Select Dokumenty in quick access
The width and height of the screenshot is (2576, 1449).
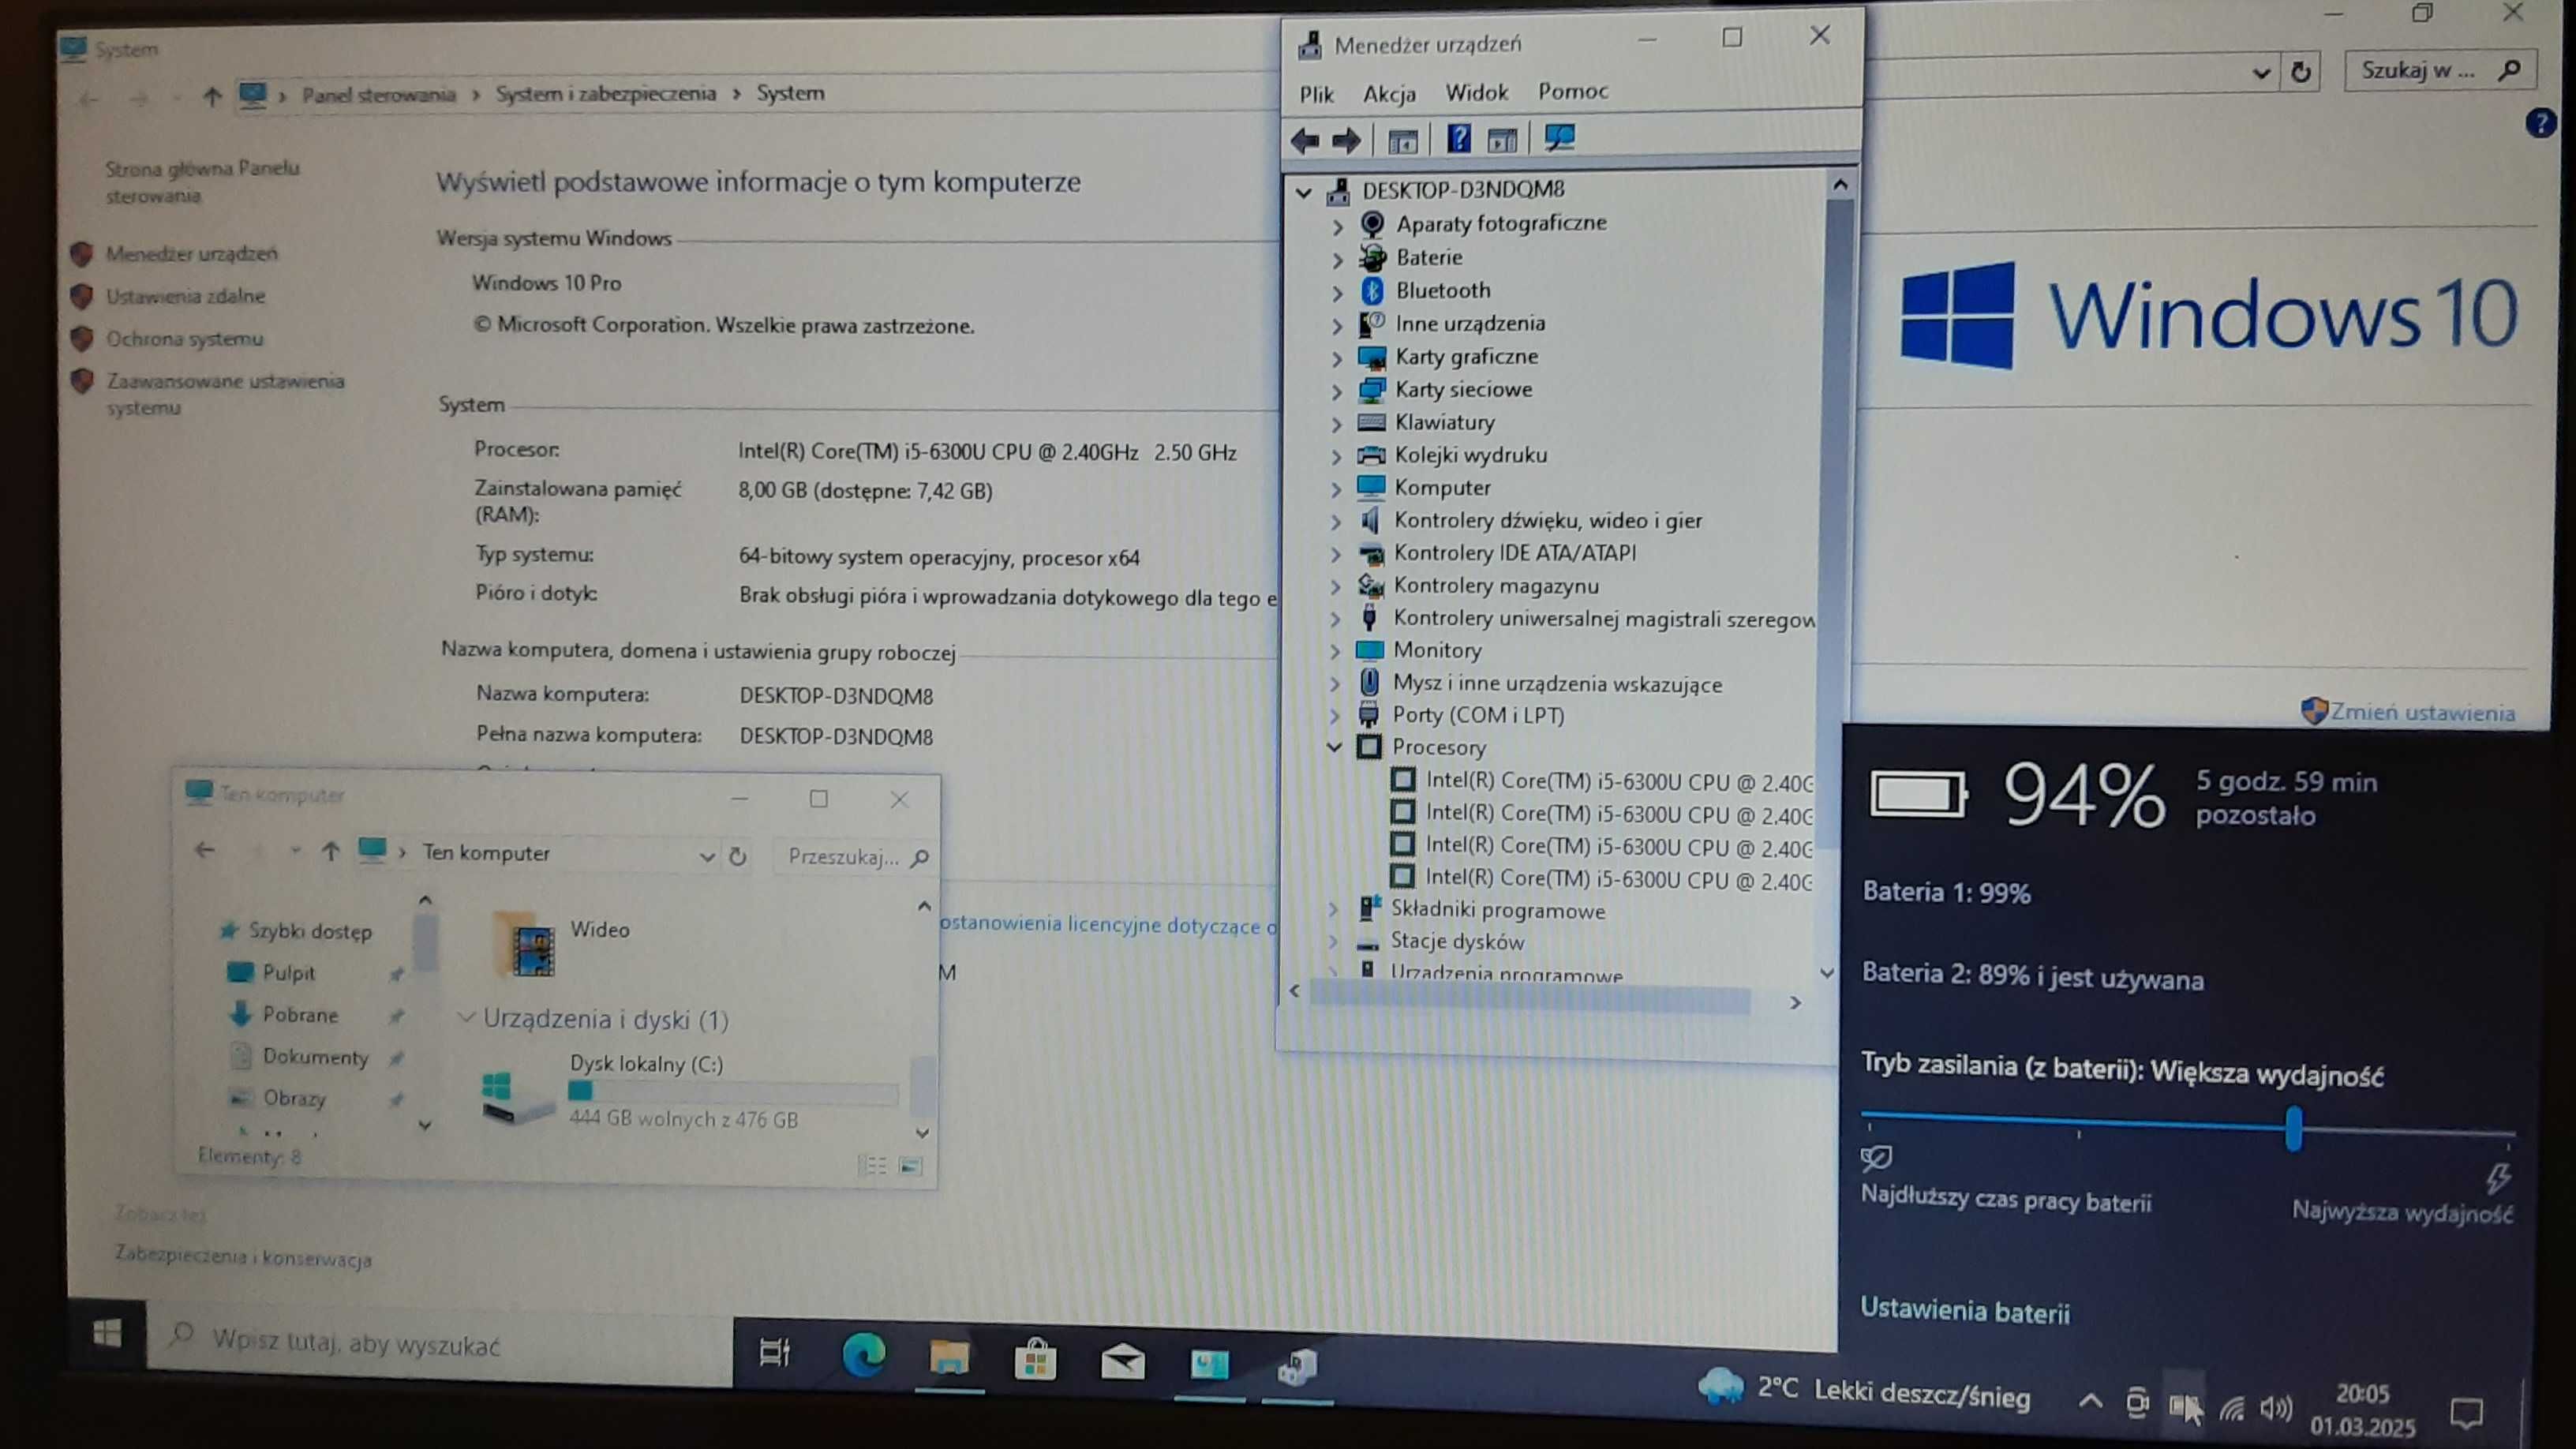tap(315, 1057)
